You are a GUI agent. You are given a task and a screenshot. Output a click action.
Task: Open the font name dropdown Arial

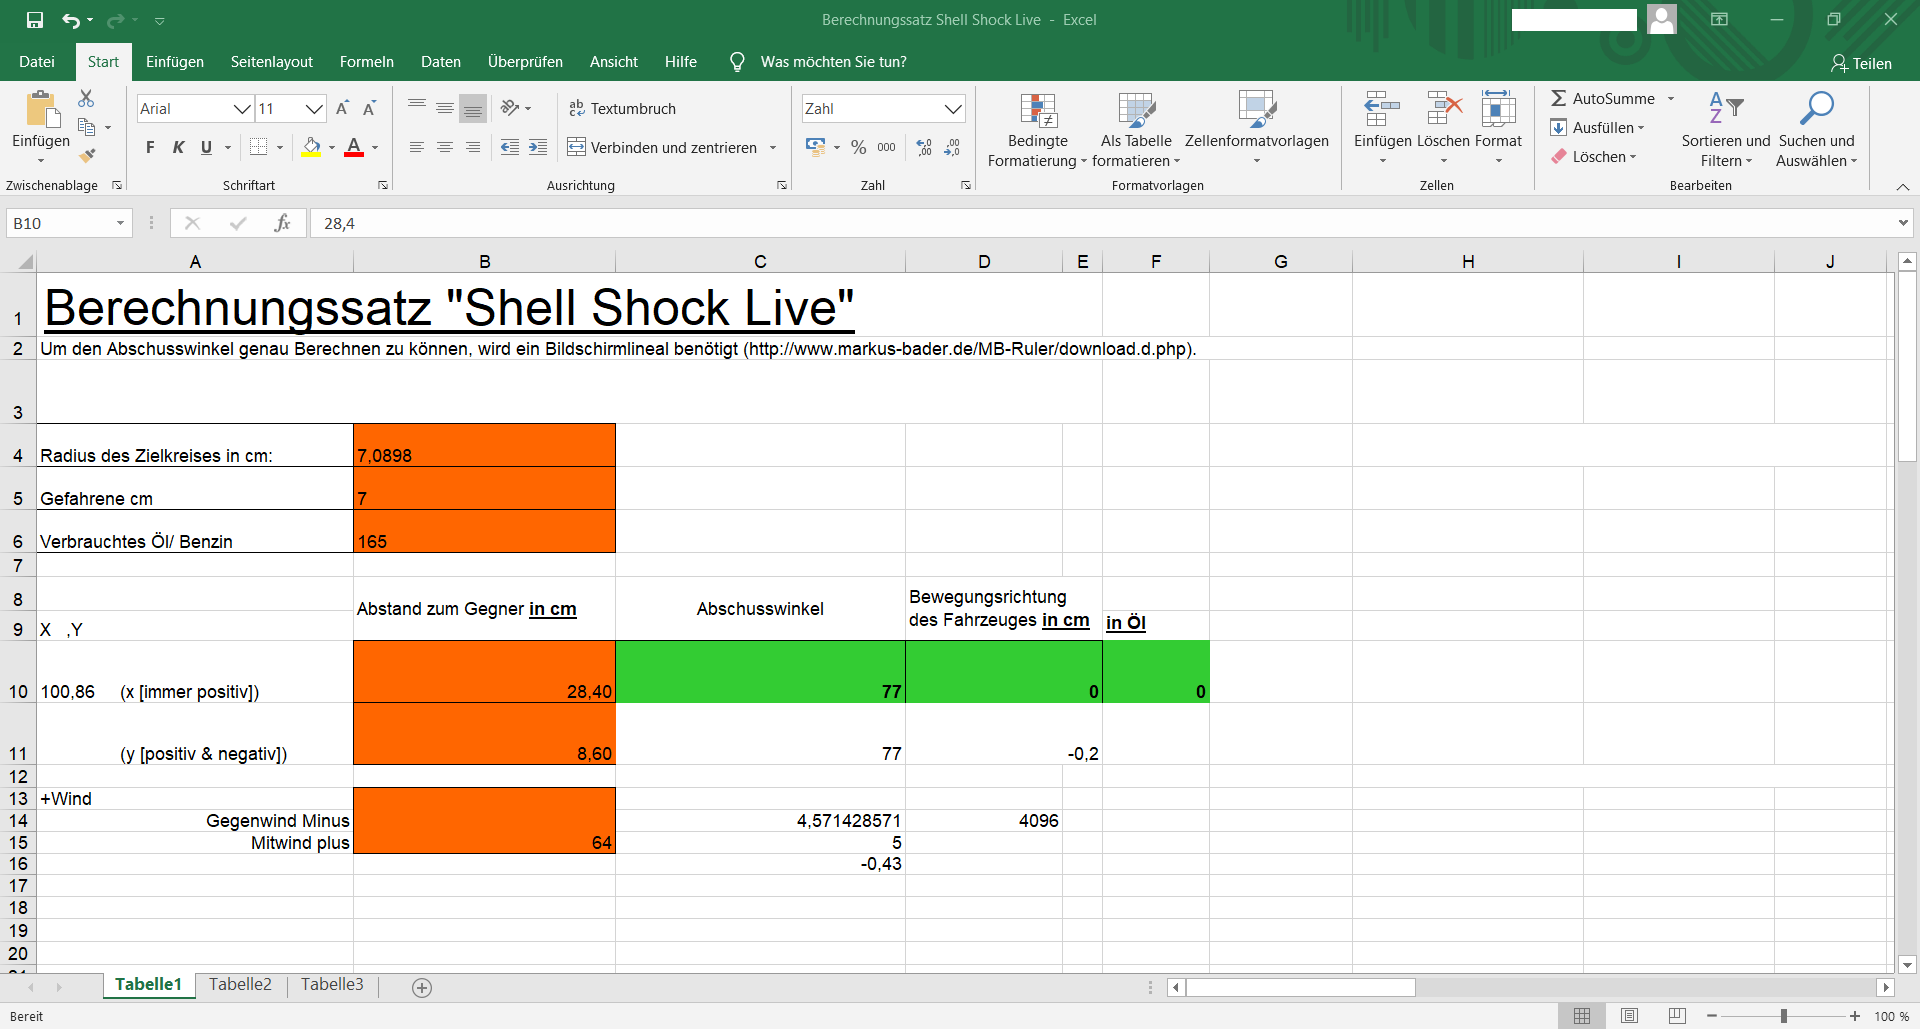241,108
